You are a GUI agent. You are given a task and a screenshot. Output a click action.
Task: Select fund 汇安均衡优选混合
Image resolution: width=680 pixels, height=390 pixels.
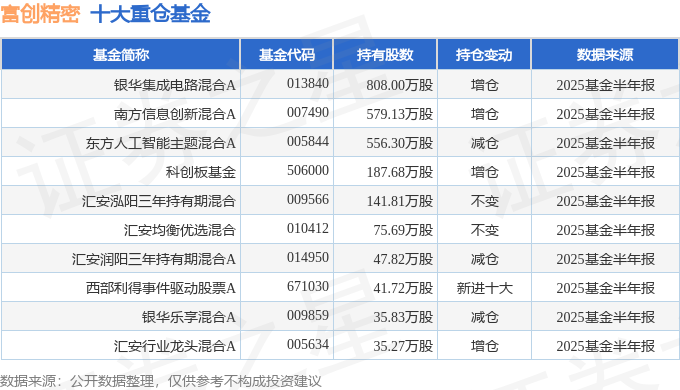pyautogui.click(x=180, y=230)
